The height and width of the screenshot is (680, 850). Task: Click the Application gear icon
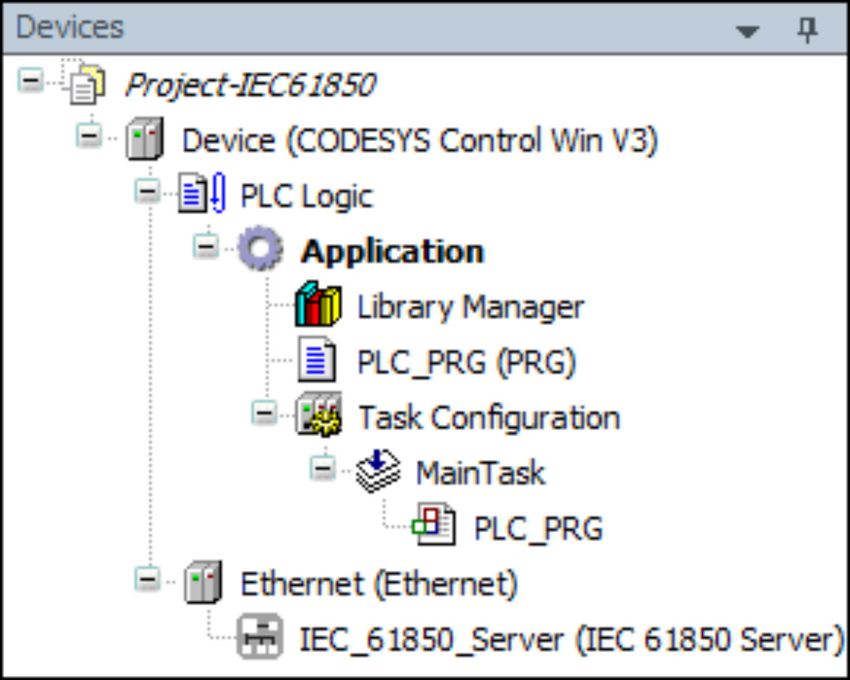261,248
